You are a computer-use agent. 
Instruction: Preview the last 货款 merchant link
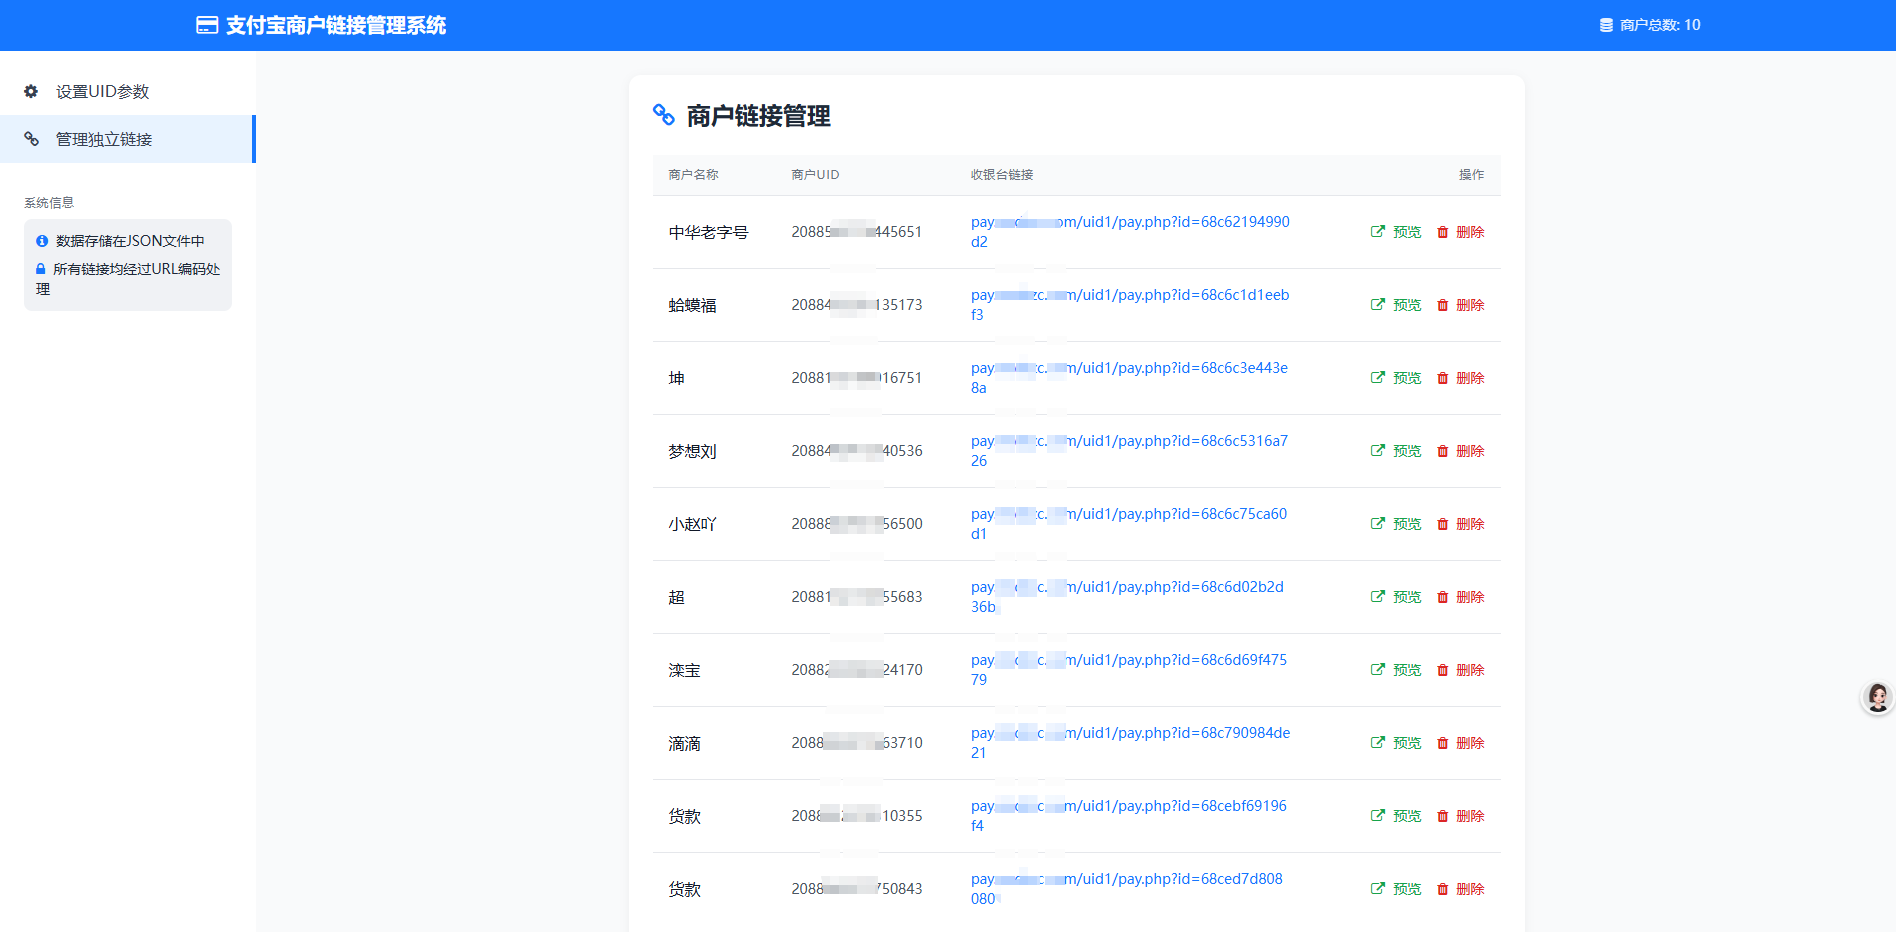tap(1396, 889)
